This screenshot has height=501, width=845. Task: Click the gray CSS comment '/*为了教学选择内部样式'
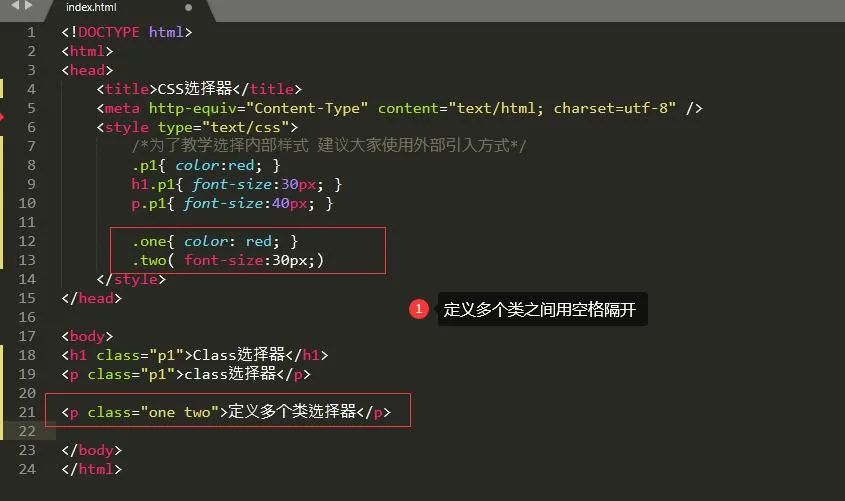[x=220, y=146]
